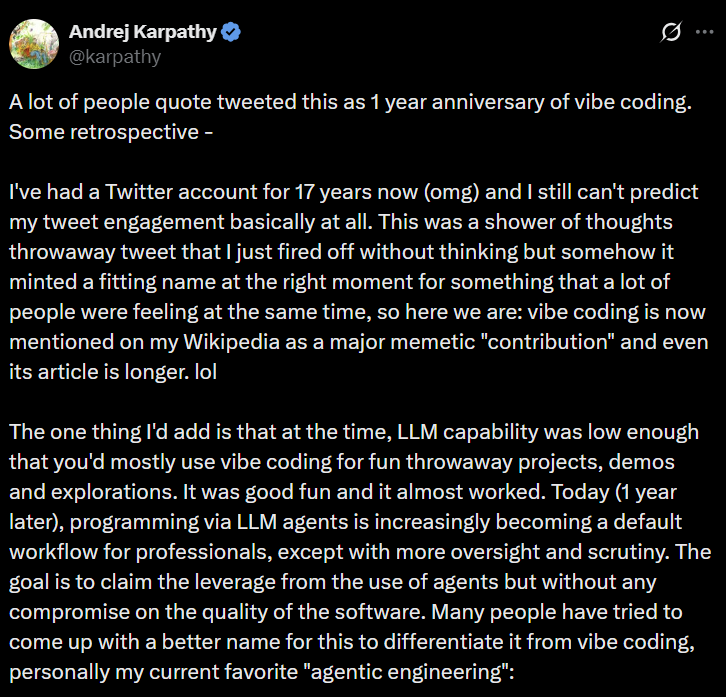This screenshot has width=726, height=697.
Task: Click the @karpathy handle
Action: 114,56
